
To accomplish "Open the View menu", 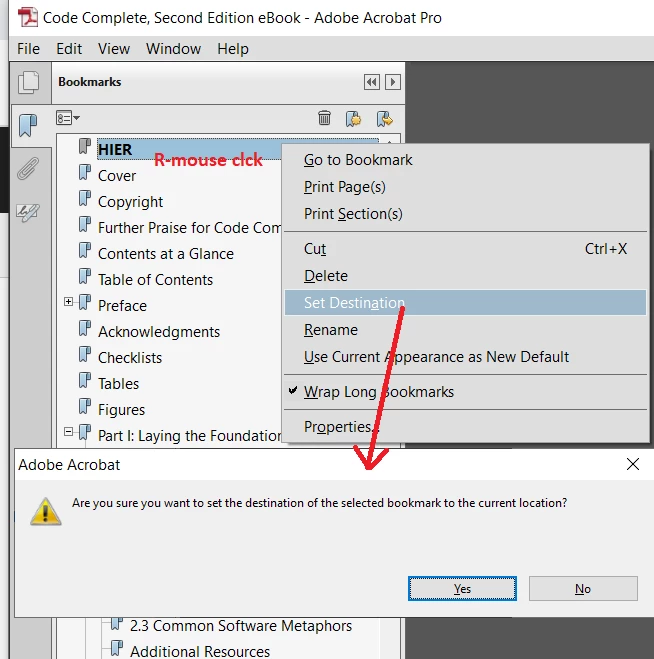I will (114, 49).
